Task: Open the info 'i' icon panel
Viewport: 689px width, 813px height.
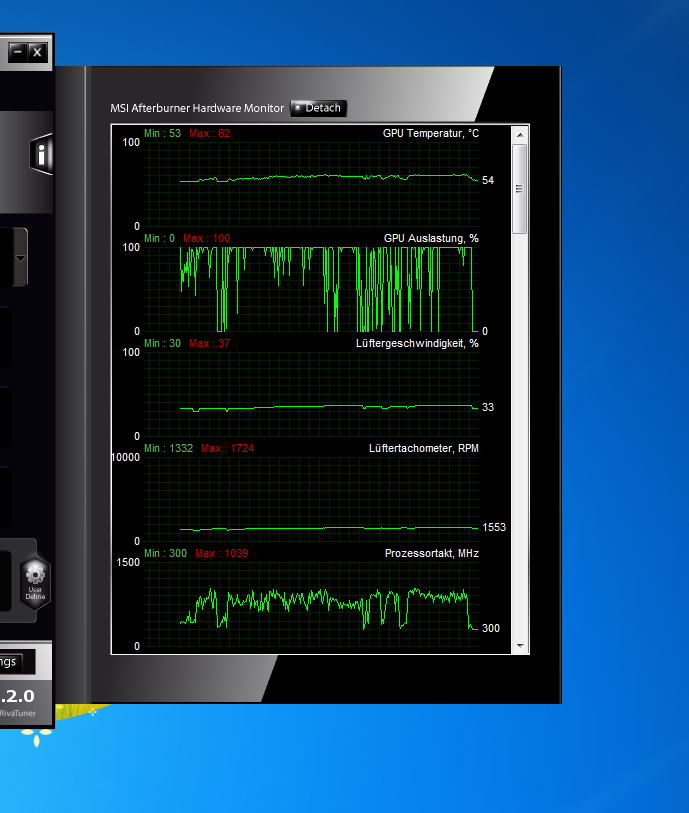Action: (42, 154)
